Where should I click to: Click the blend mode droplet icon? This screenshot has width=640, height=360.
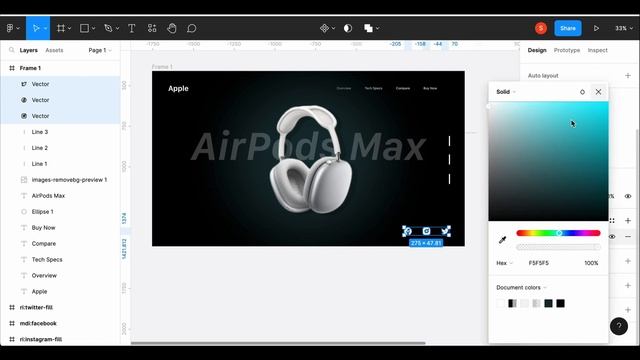pyautogui.click(x=582, y=92)
